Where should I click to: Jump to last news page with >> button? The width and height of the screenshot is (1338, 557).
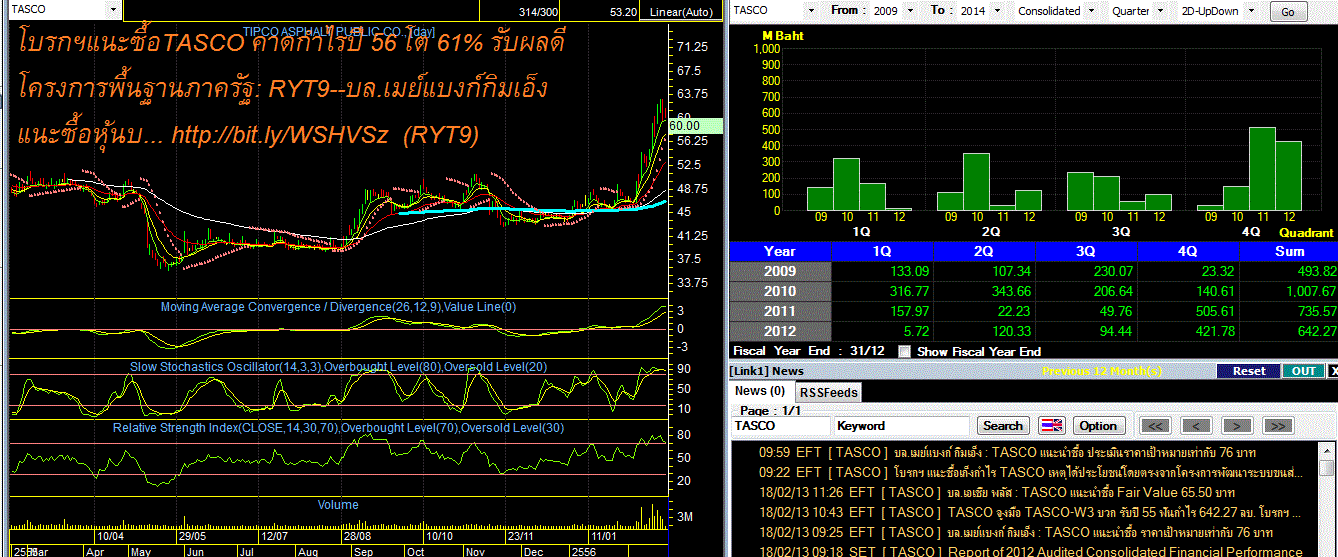(1277, 426)
